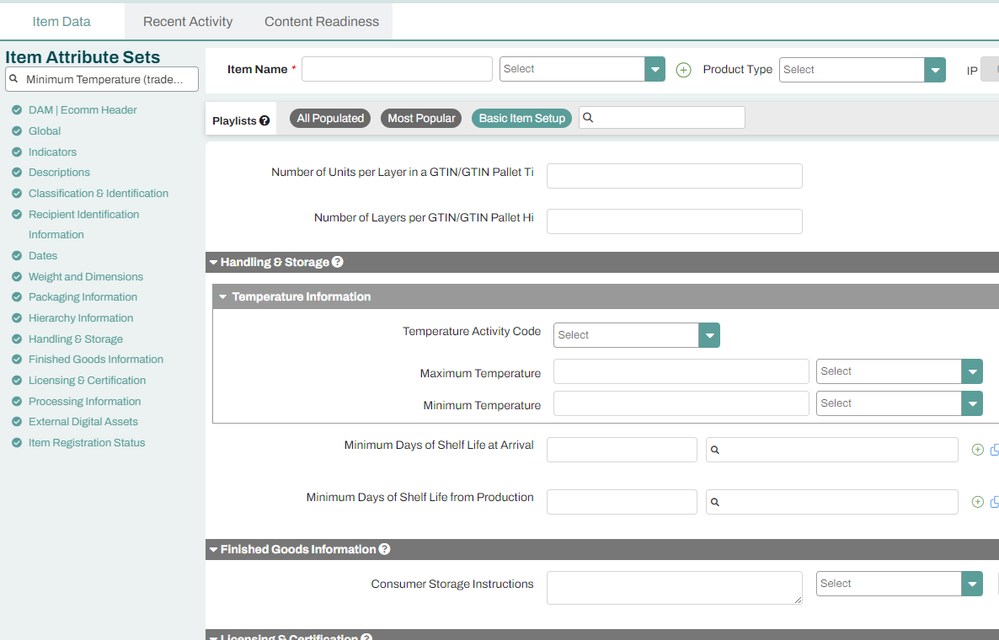This screenshot has width=999, height=640.
Task: Click search icon in Item Attribute Sets box
Action: click(x=13, y=79)
